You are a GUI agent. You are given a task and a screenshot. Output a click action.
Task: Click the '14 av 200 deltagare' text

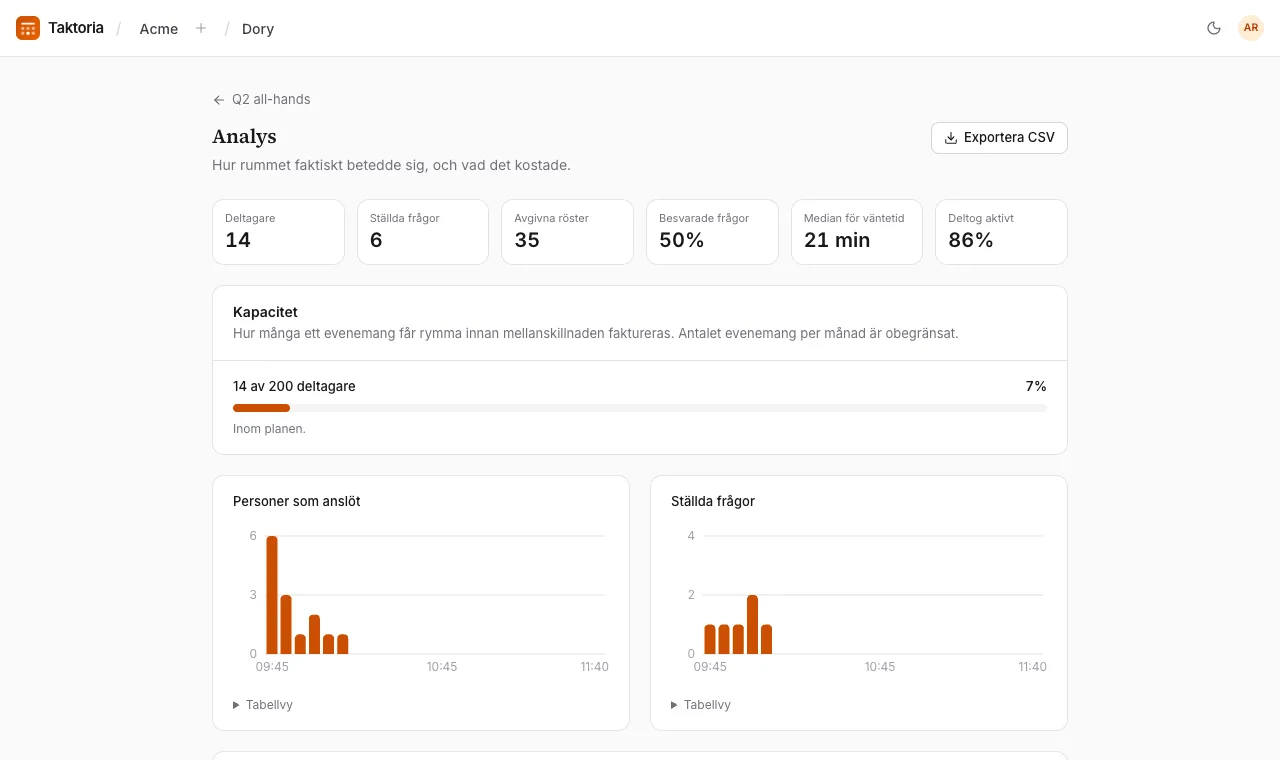[x=294, y=386]
